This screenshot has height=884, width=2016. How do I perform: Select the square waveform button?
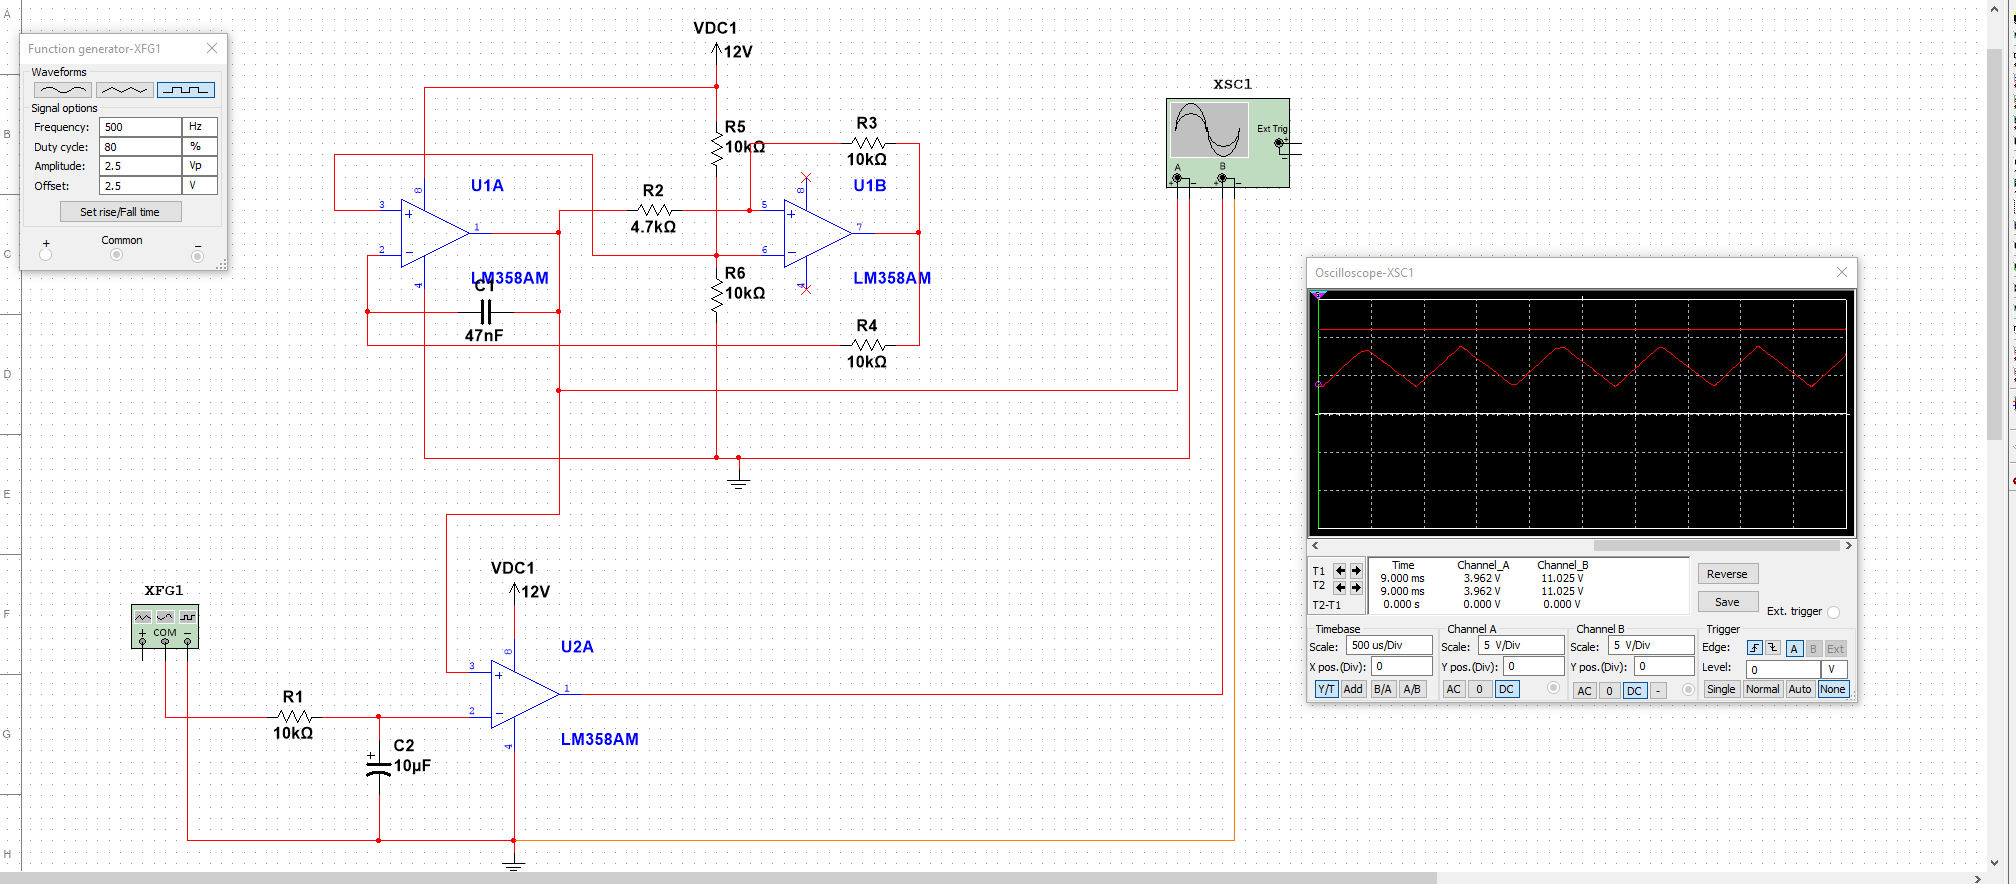pos(186,90)
